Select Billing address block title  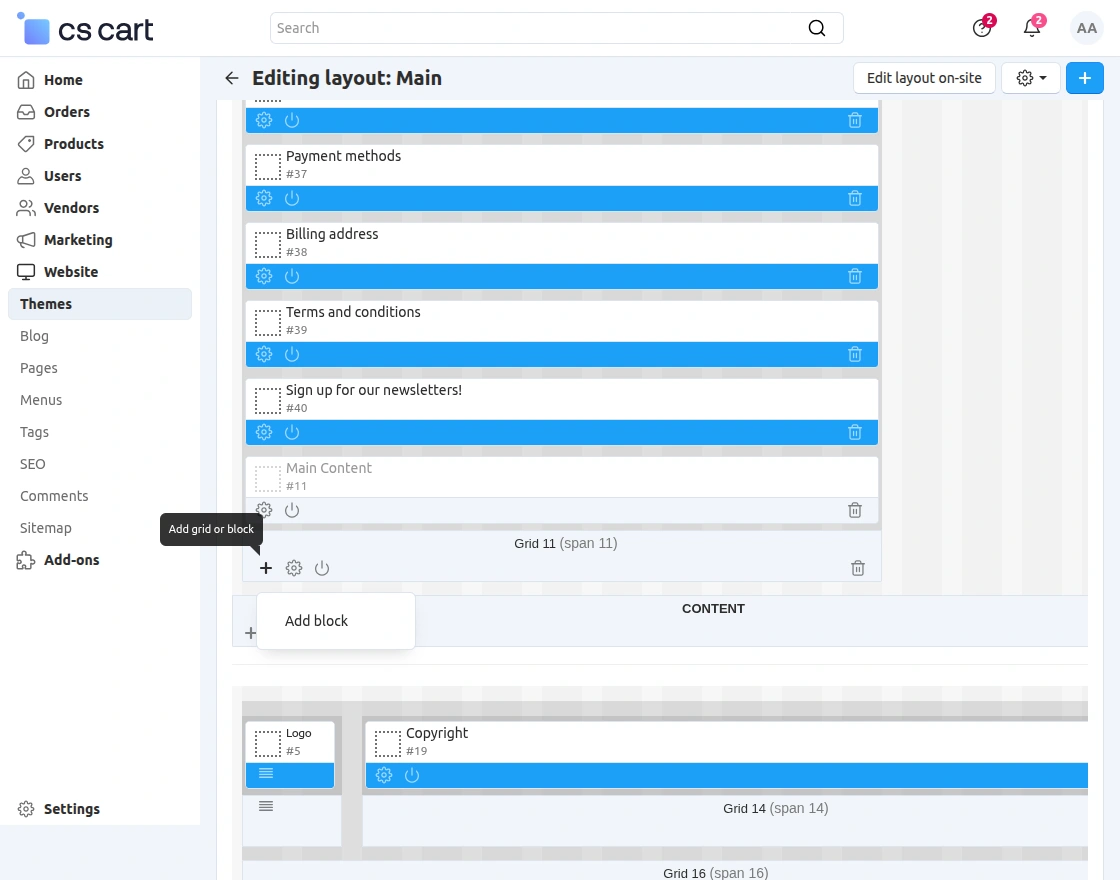(x=332, y=234)
